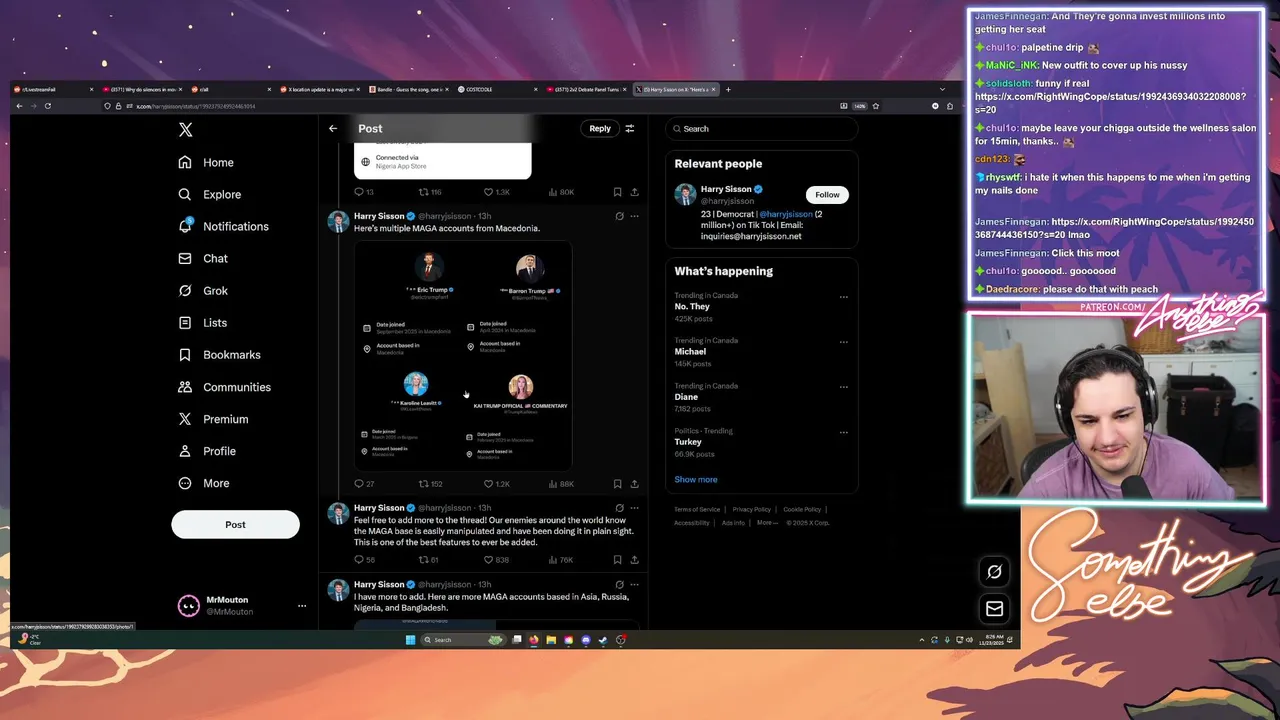The height and width of the screenshot is (720, 1280).
Task: Open options for Diane trending topic
Action: 843,387
